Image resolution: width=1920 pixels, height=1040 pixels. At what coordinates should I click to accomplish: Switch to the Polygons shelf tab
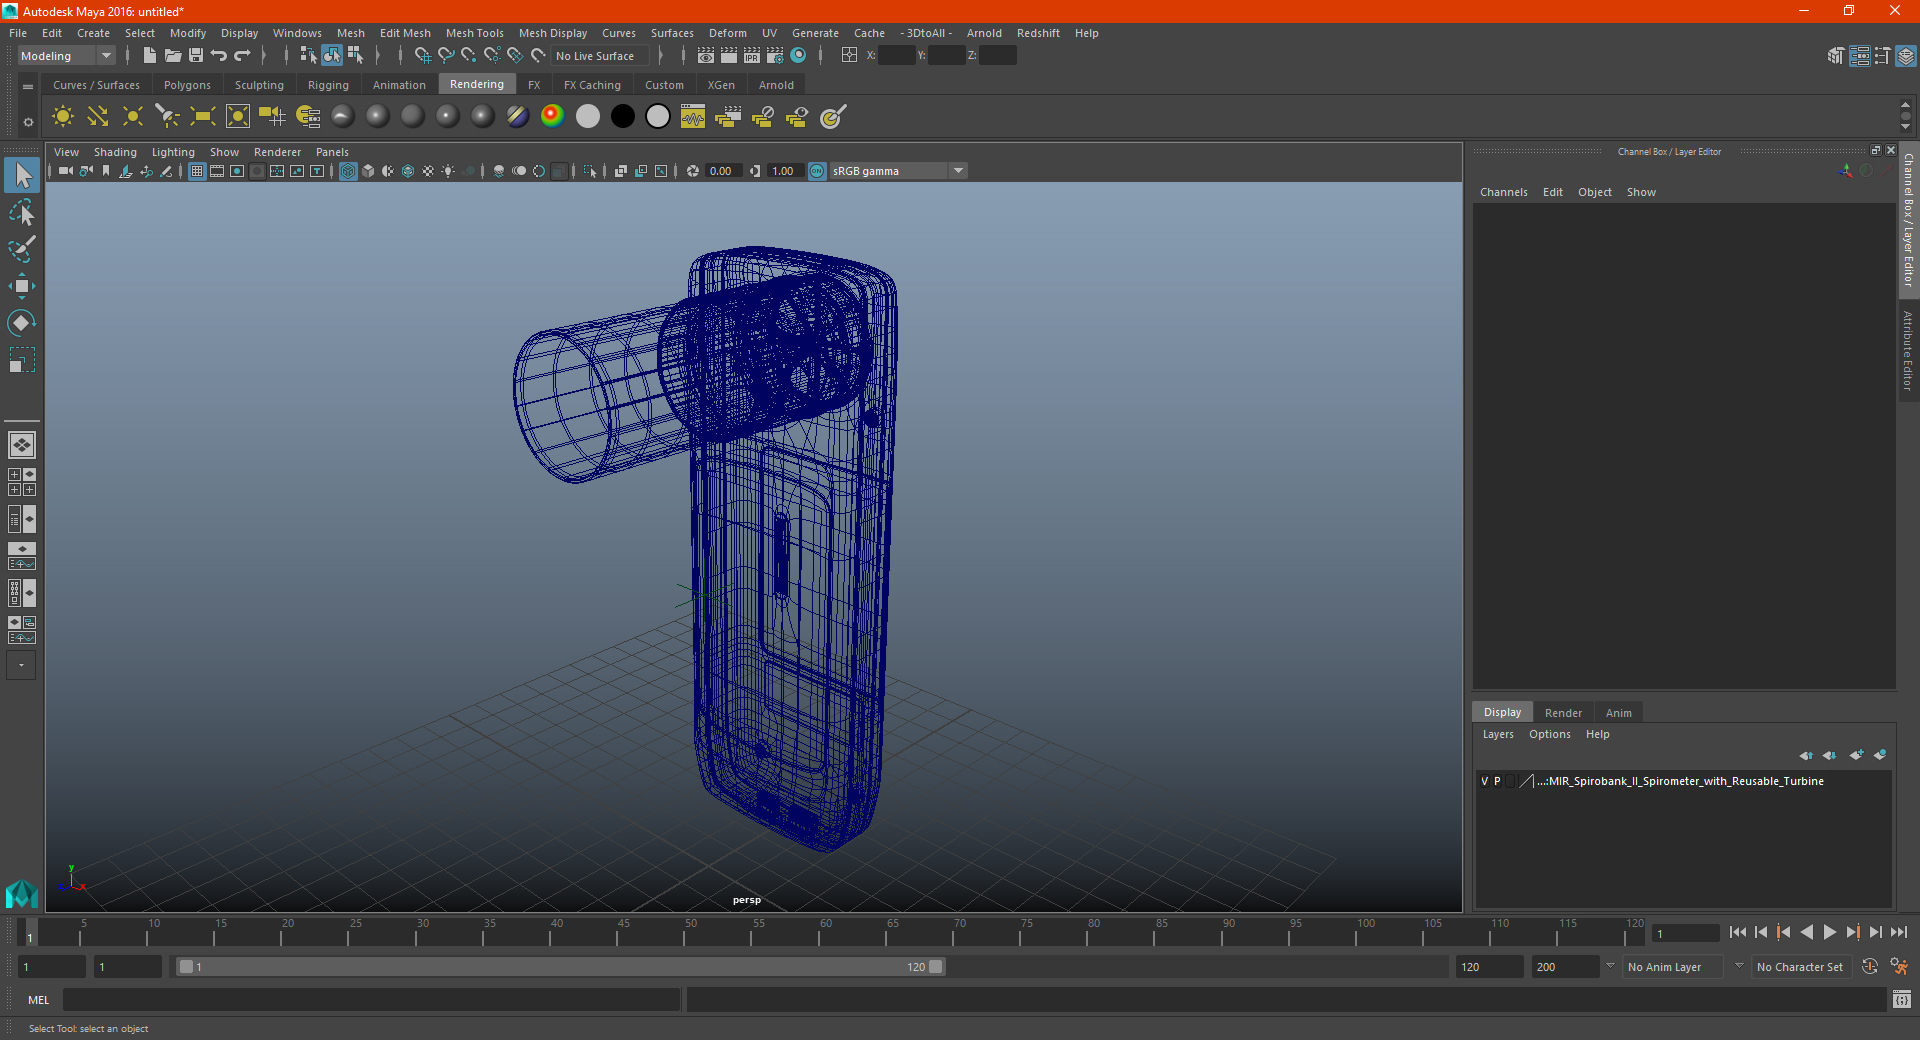click(187, 85)
